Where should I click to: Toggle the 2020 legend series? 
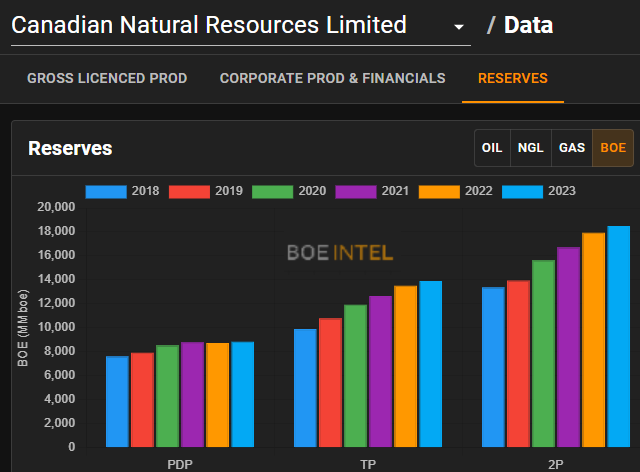289,191
